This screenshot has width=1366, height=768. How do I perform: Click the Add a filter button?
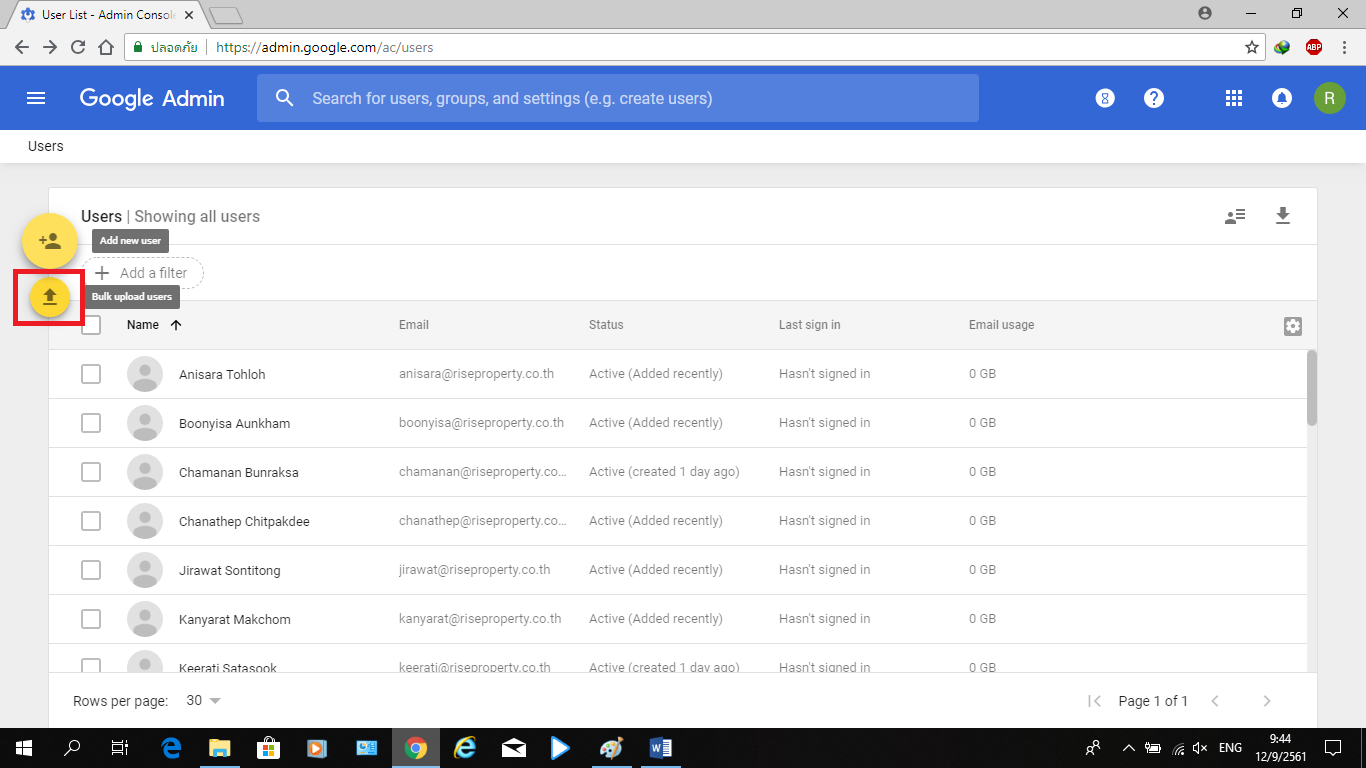[x=143, y=273]
